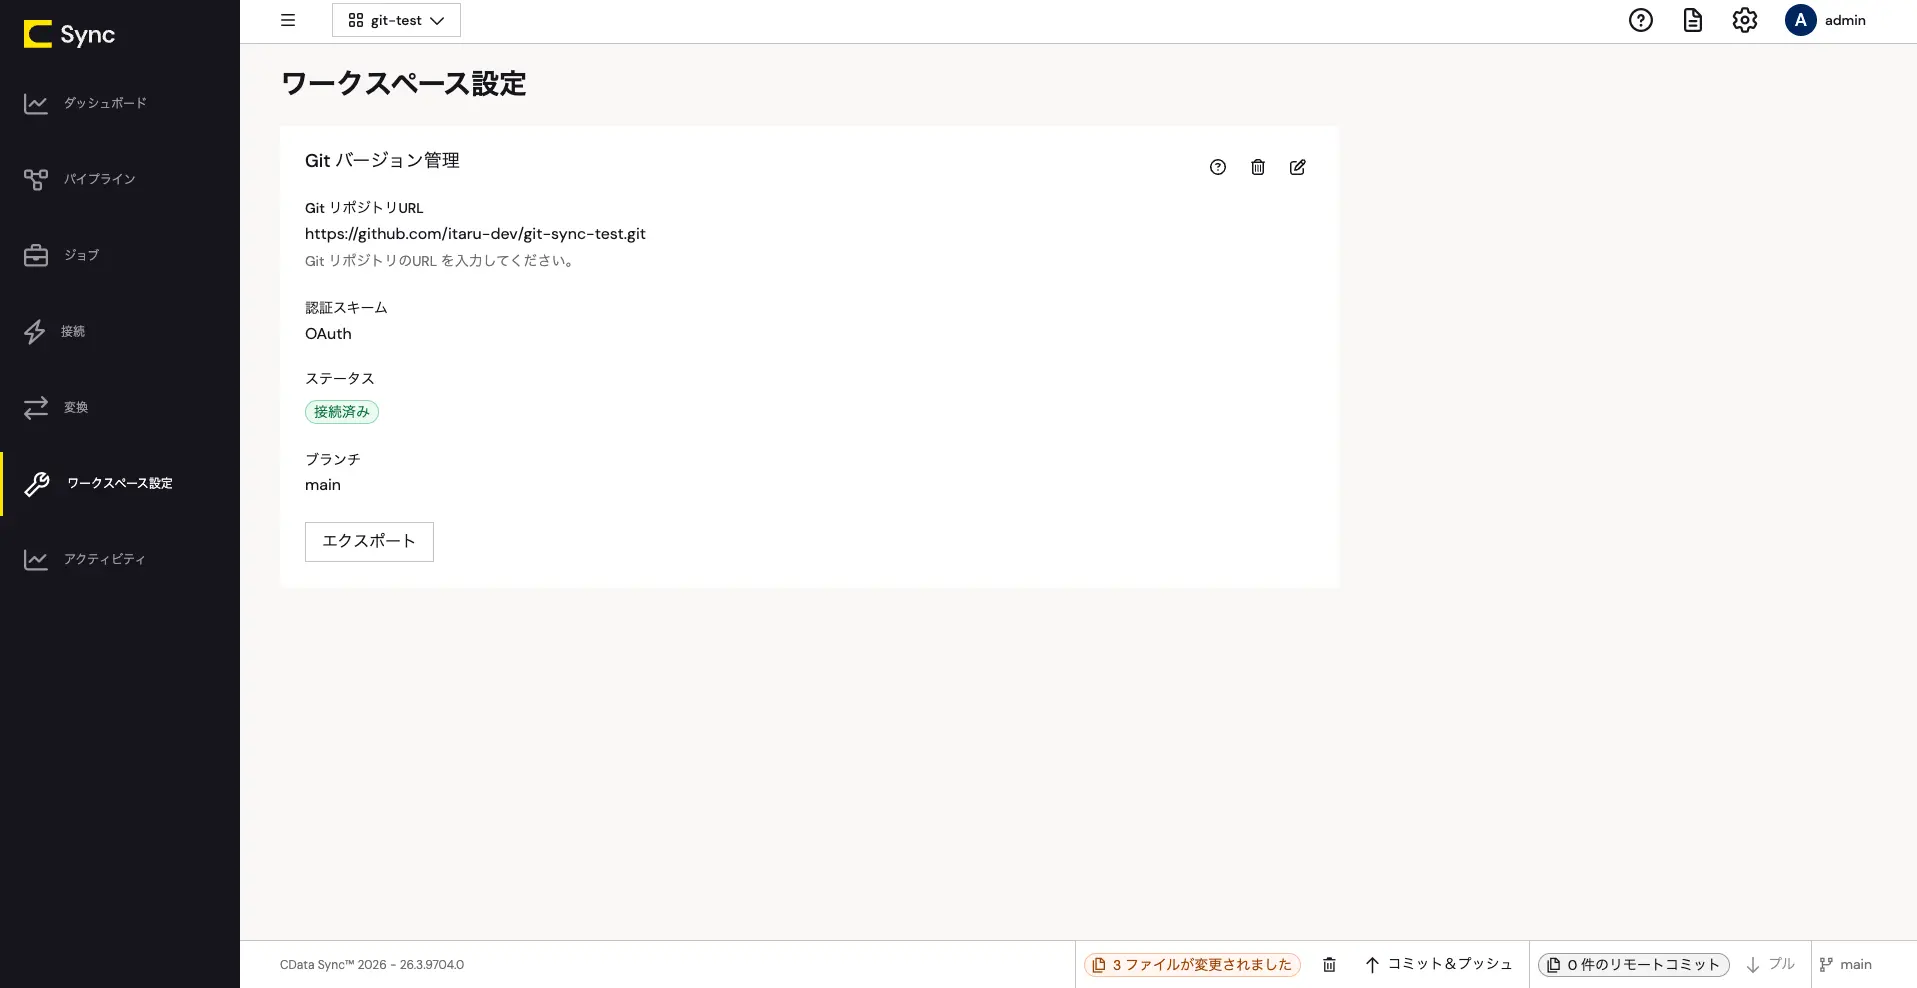Click コミット＆プッシュ button

point(1438,965)
